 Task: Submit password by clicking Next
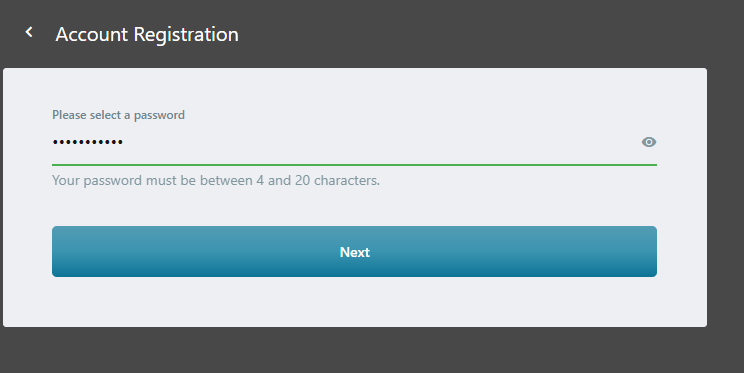coord(354,252)
